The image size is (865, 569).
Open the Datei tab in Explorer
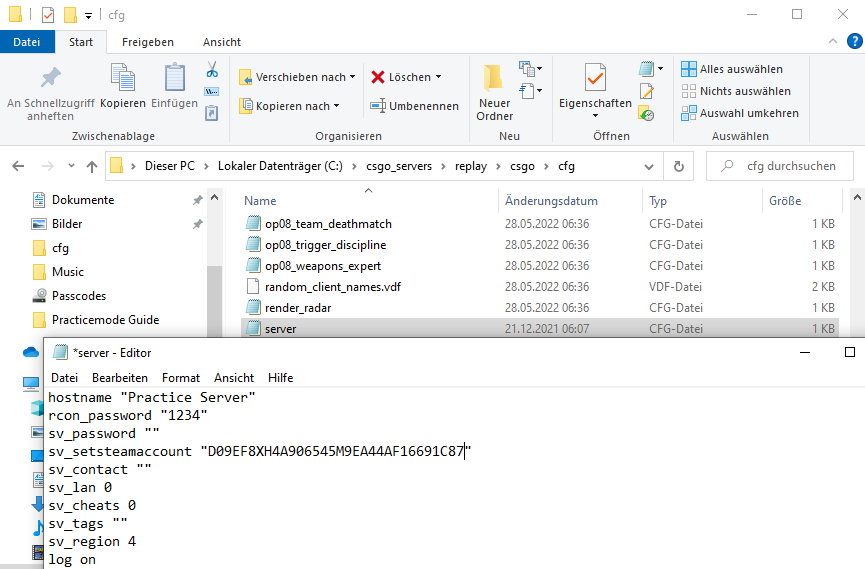(x=27, y=42)
